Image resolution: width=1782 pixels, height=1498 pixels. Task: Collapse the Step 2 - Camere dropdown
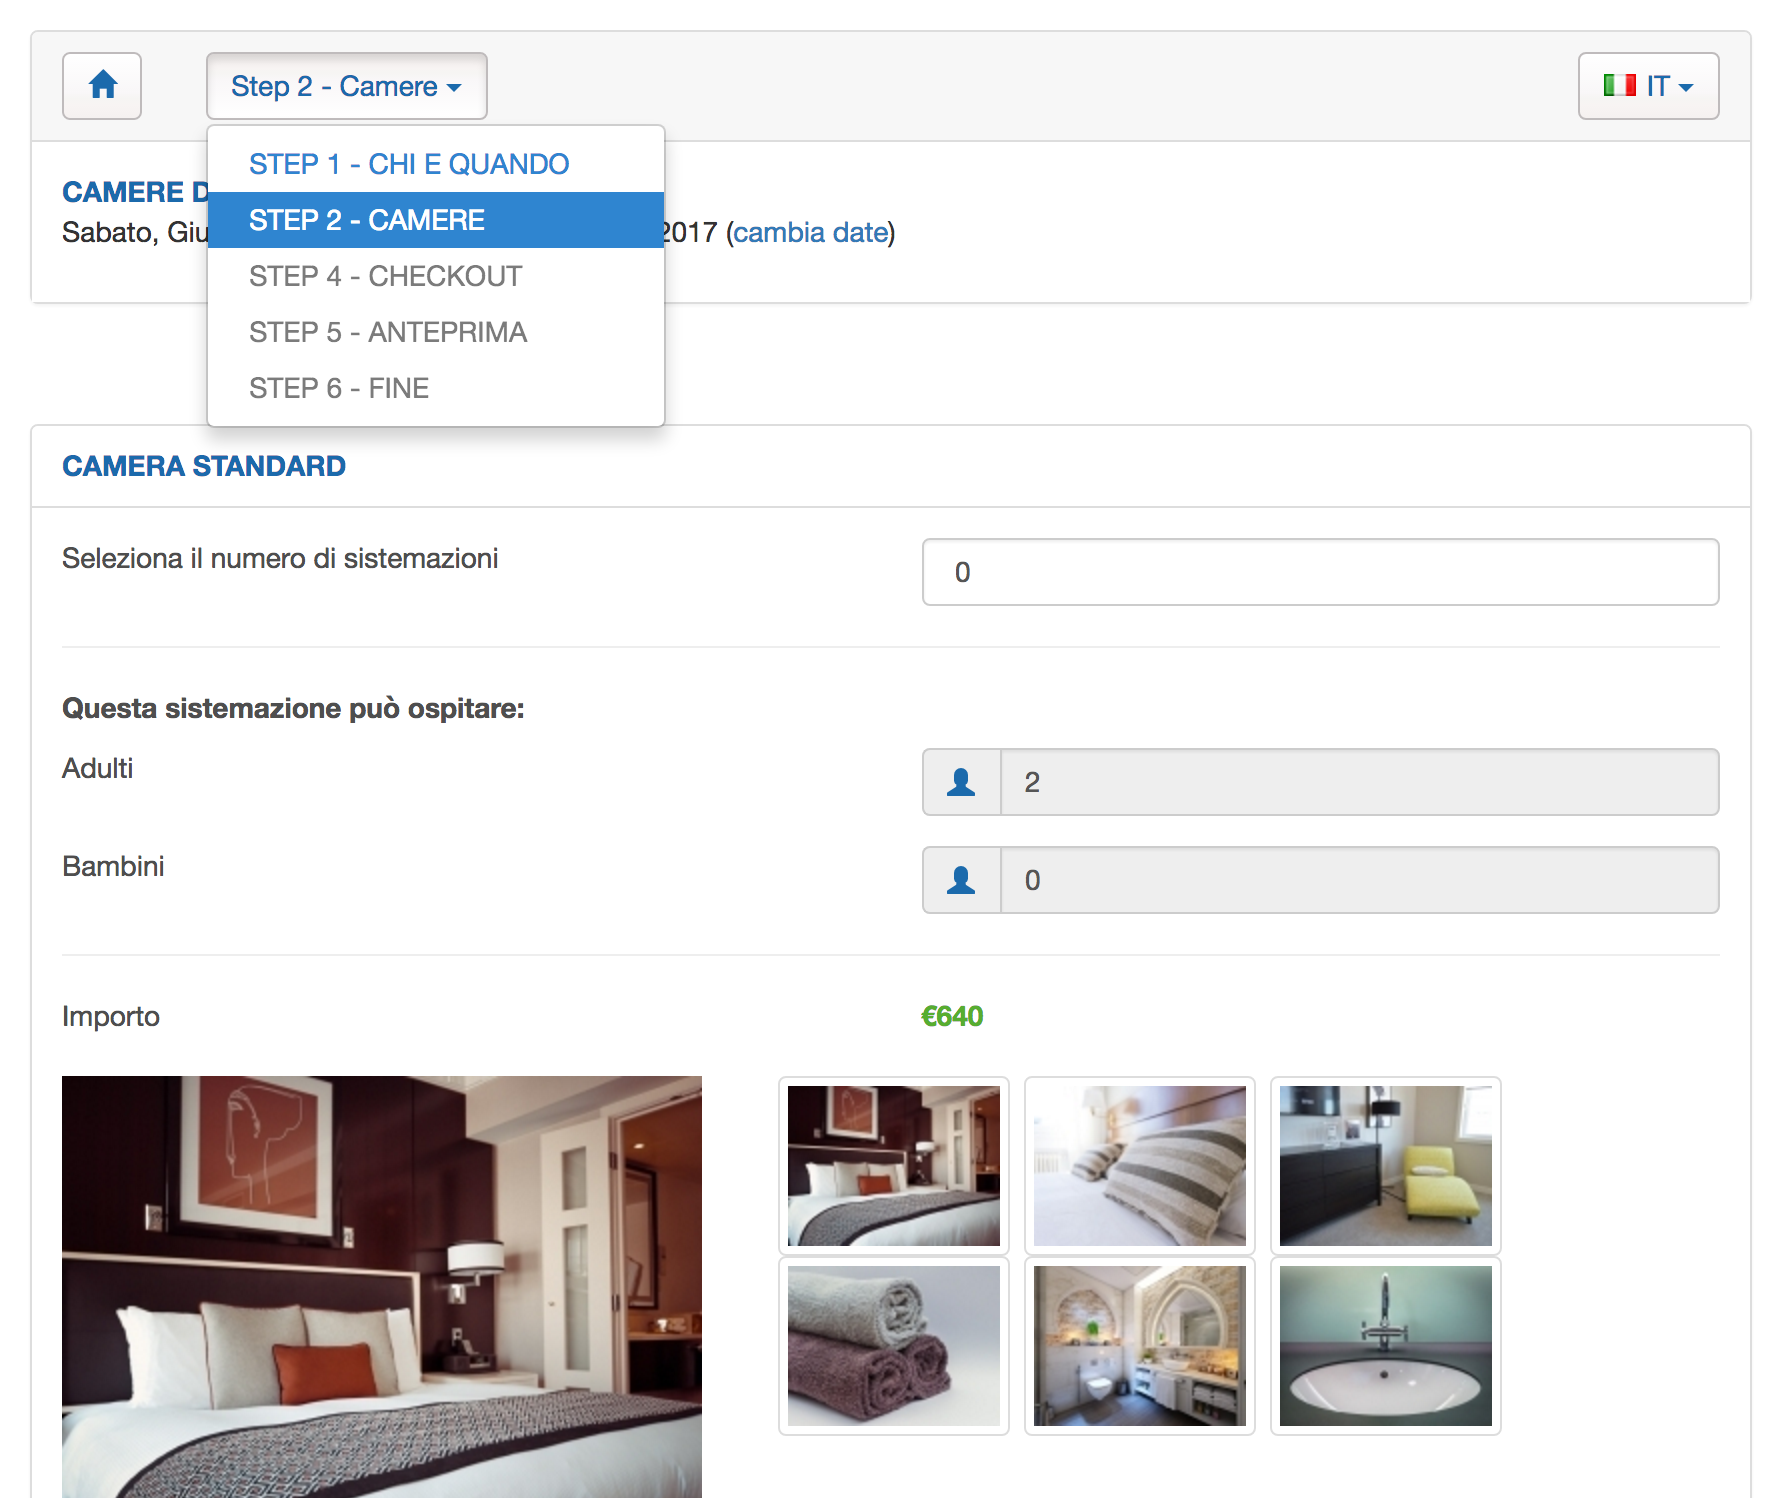pos(346,86)
